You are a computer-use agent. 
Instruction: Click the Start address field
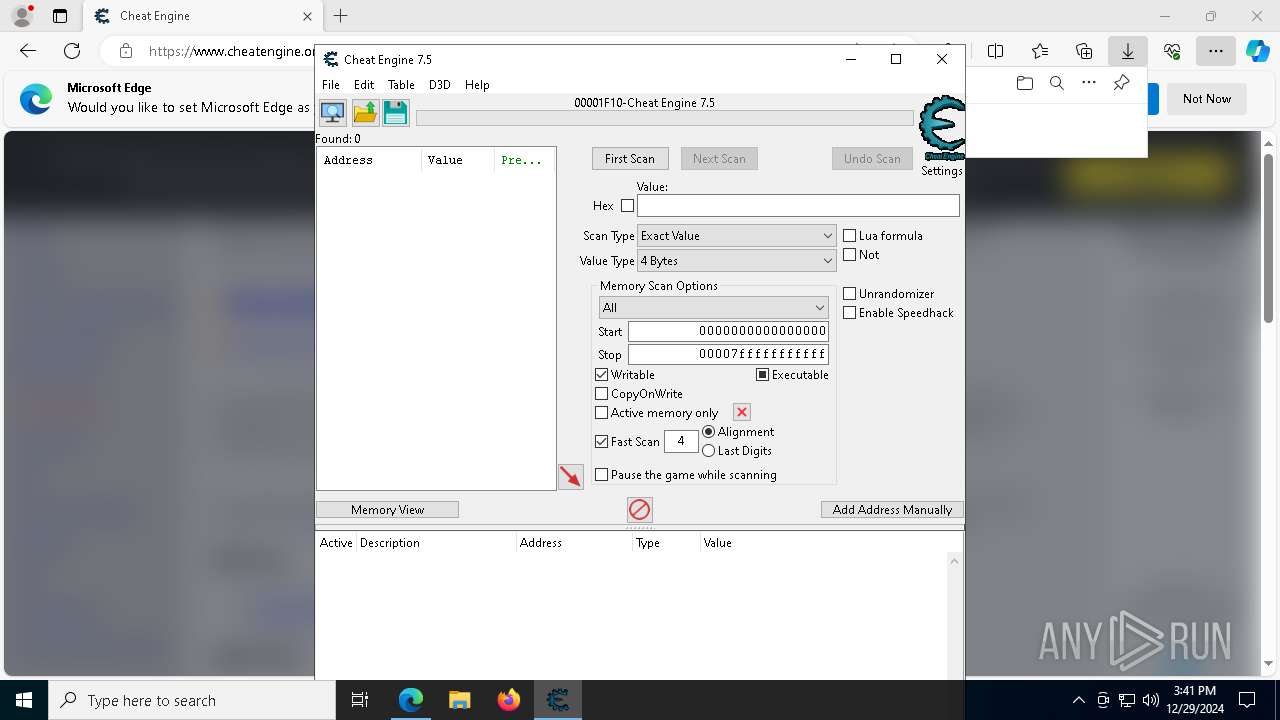728,331
